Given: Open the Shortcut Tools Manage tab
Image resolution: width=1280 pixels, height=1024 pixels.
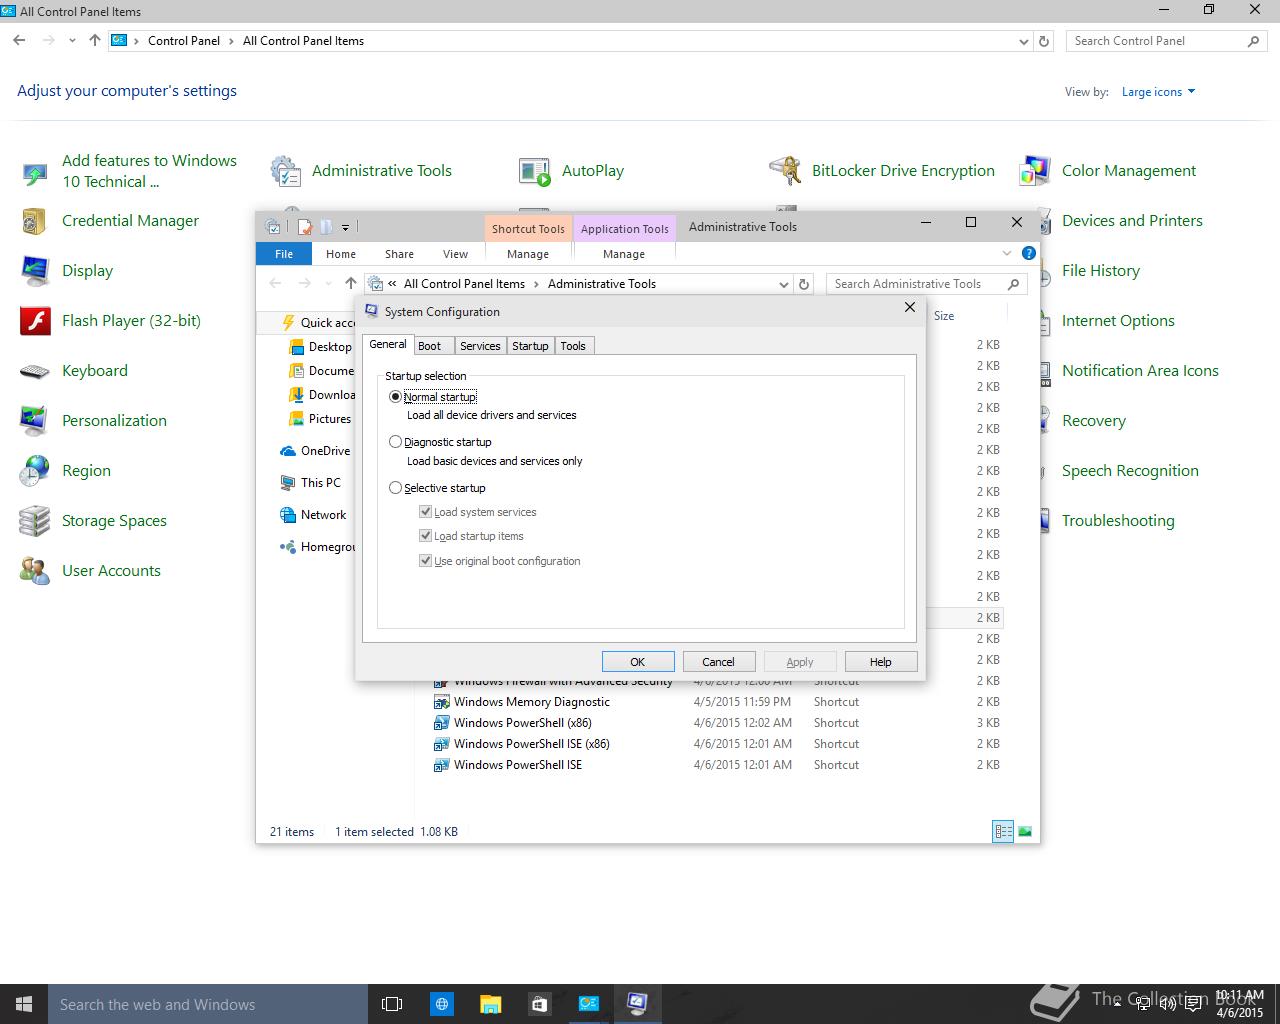Looking at the screenshot, I should pyautogui.click(x=528, y=254).
